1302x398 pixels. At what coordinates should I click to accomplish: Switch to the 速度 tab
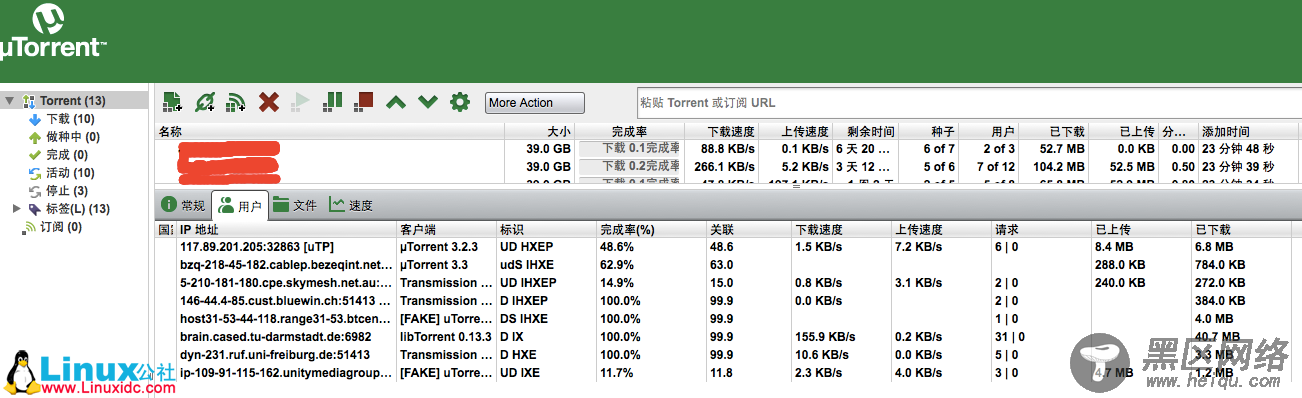pyautogui.click(x=351, y=205)
